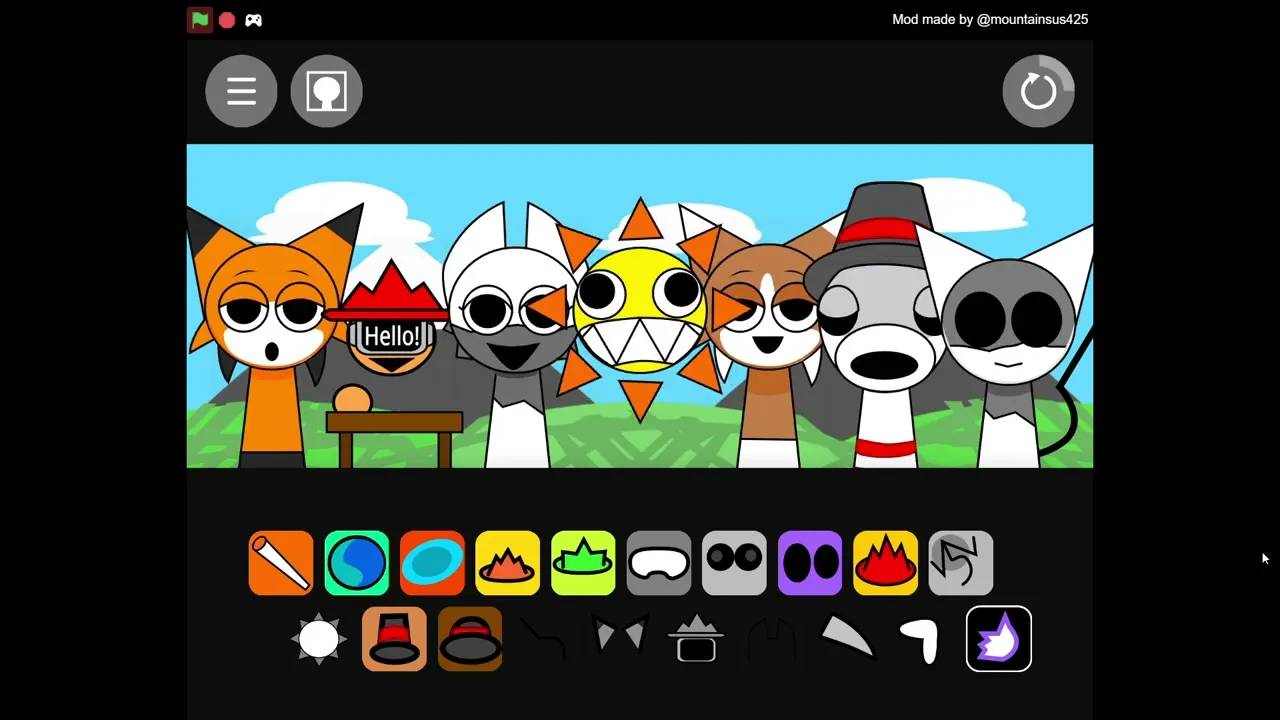The image size is (1280, 720).
Task: Select the gray scribble sound icon
Action: [x=961, y=563]
